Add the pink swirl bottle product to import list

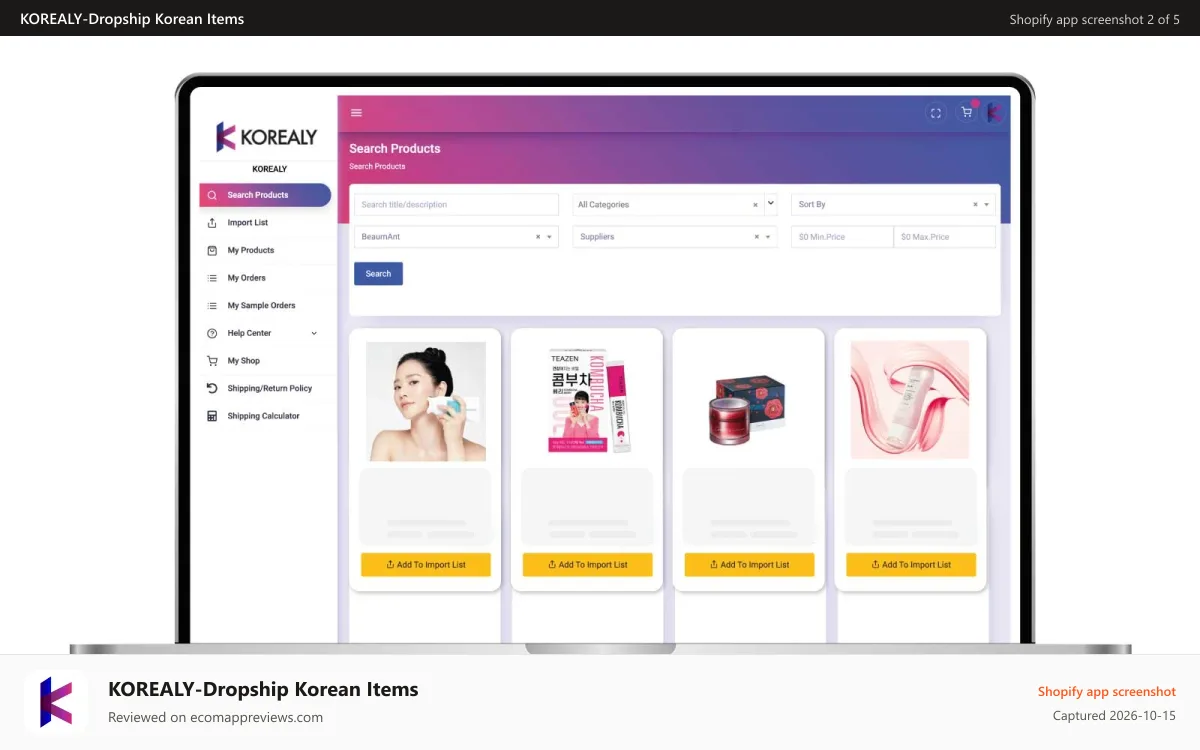[x=911, y=565]
